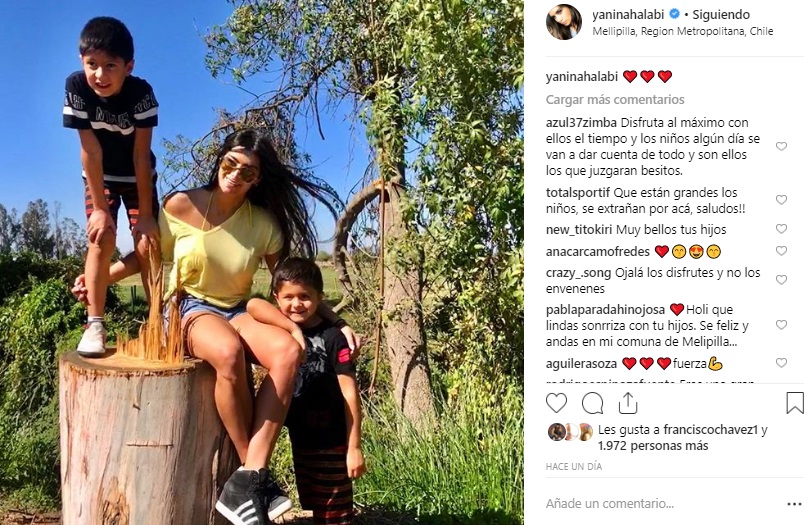
Task: Share the post using the upload arrow icon
Action: click(628, 403)
